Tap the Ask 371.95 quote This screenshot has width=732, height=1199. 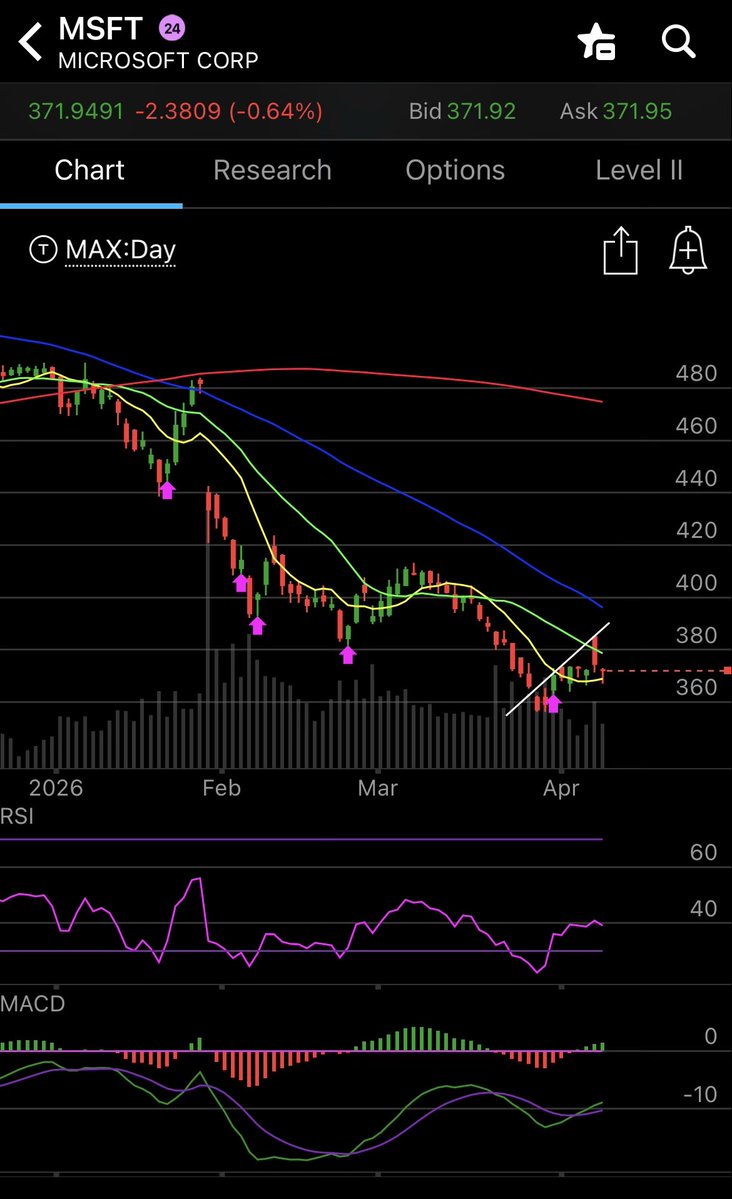click(616, 111)
